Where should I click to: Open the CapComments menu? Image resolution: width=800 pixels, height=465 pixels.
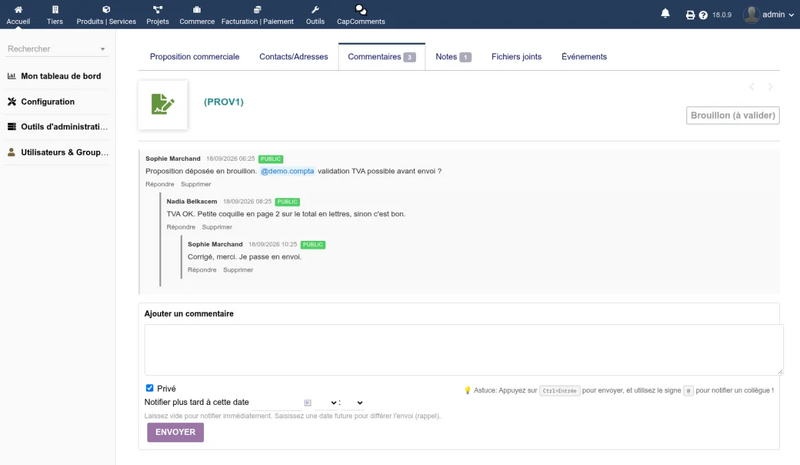361,15
